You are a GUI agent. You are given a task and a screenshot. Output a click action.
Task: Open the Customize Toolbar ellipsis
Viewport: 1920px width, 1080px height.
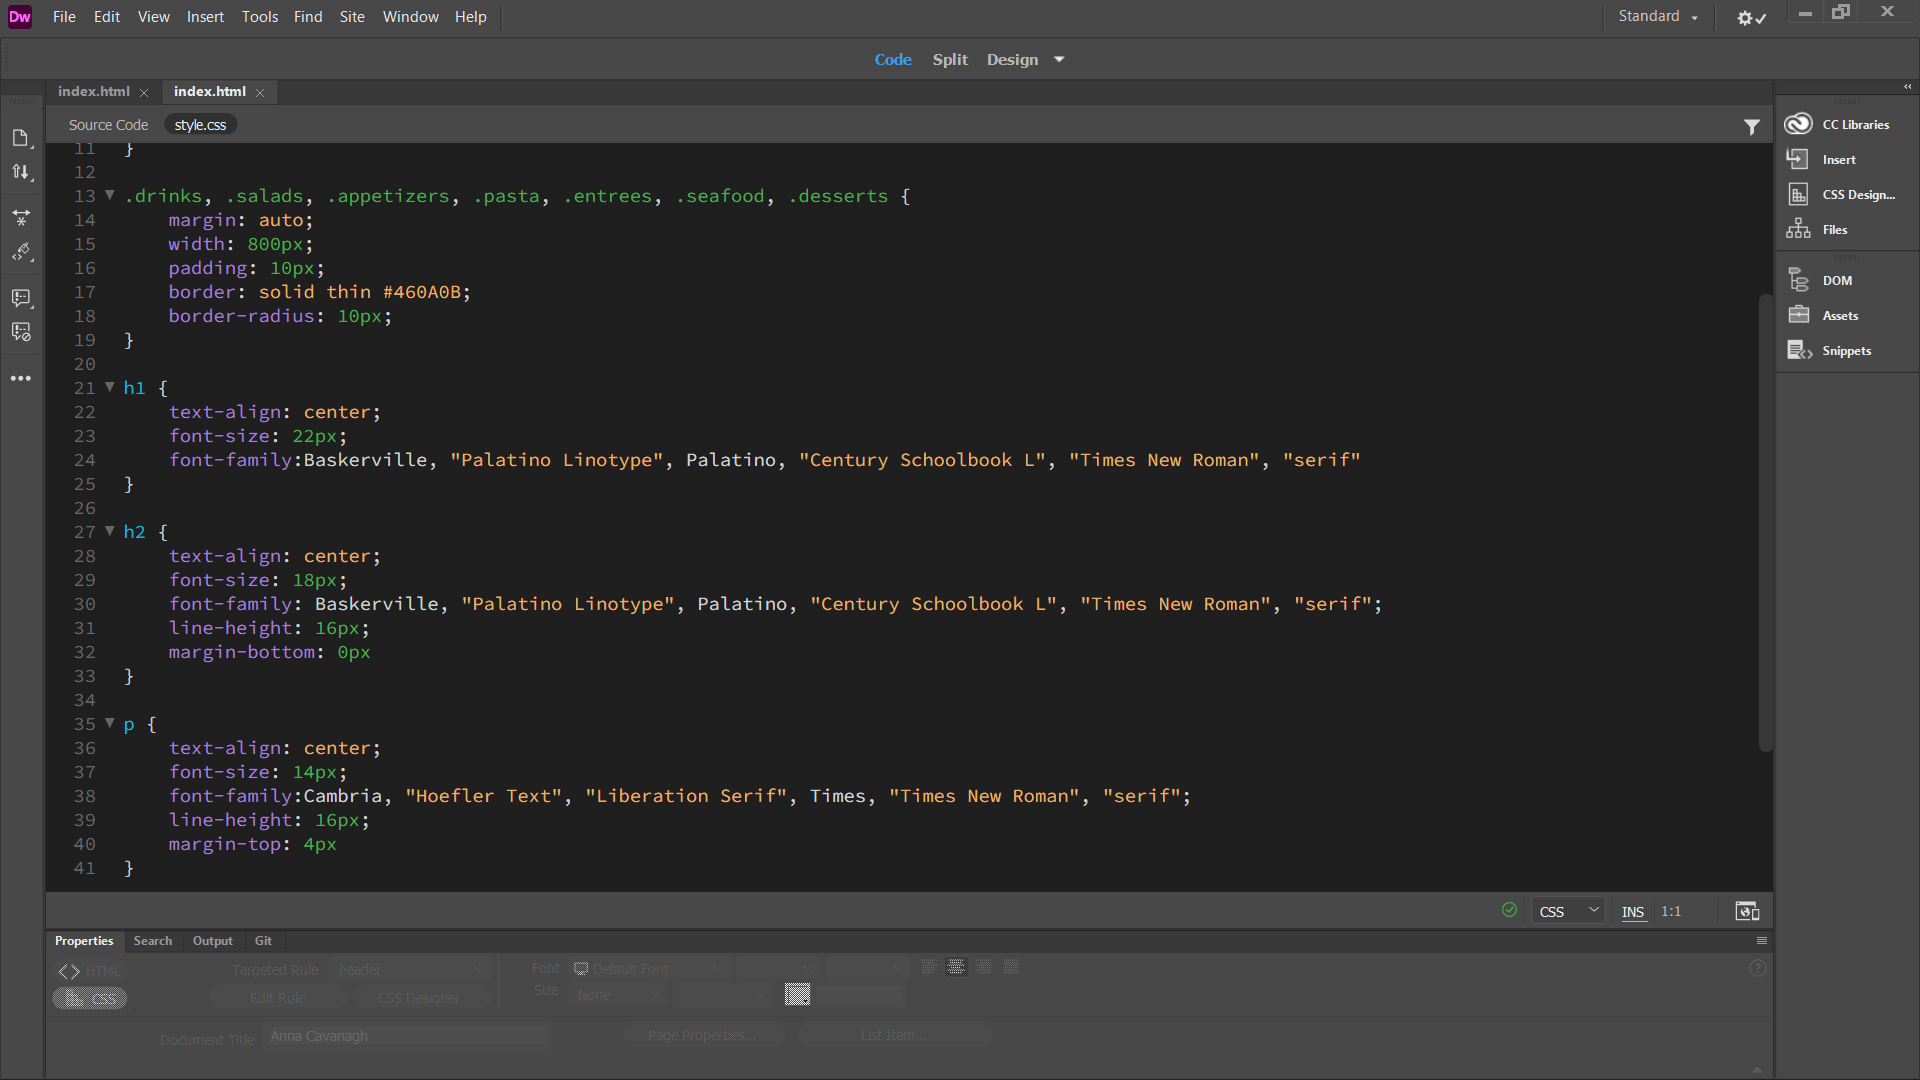click(21, 379)
